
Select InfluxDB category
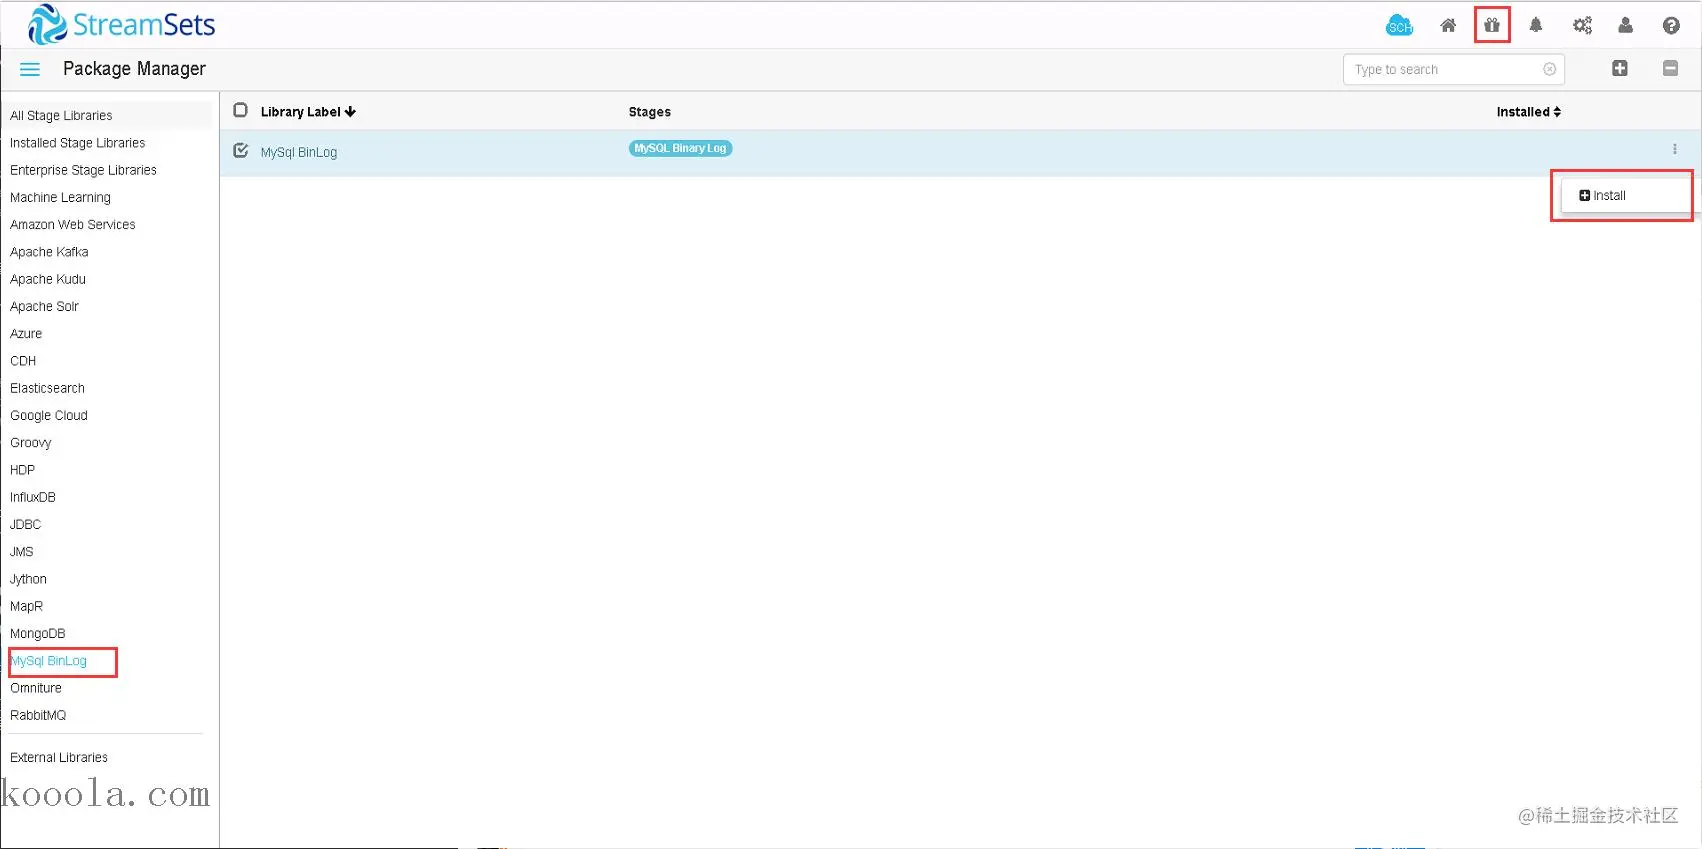pyautogui.click(x=33, y=497)
